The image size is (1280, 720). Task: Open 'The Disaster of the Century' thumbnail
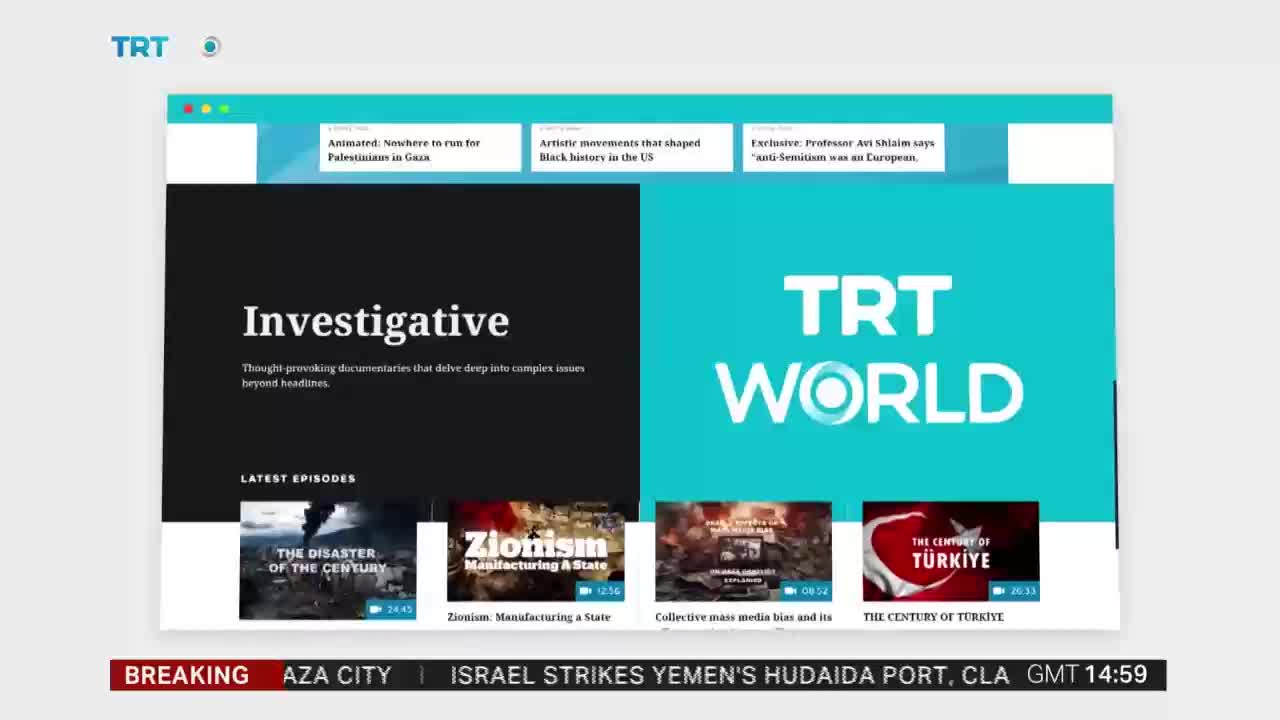tap(328, 560)
